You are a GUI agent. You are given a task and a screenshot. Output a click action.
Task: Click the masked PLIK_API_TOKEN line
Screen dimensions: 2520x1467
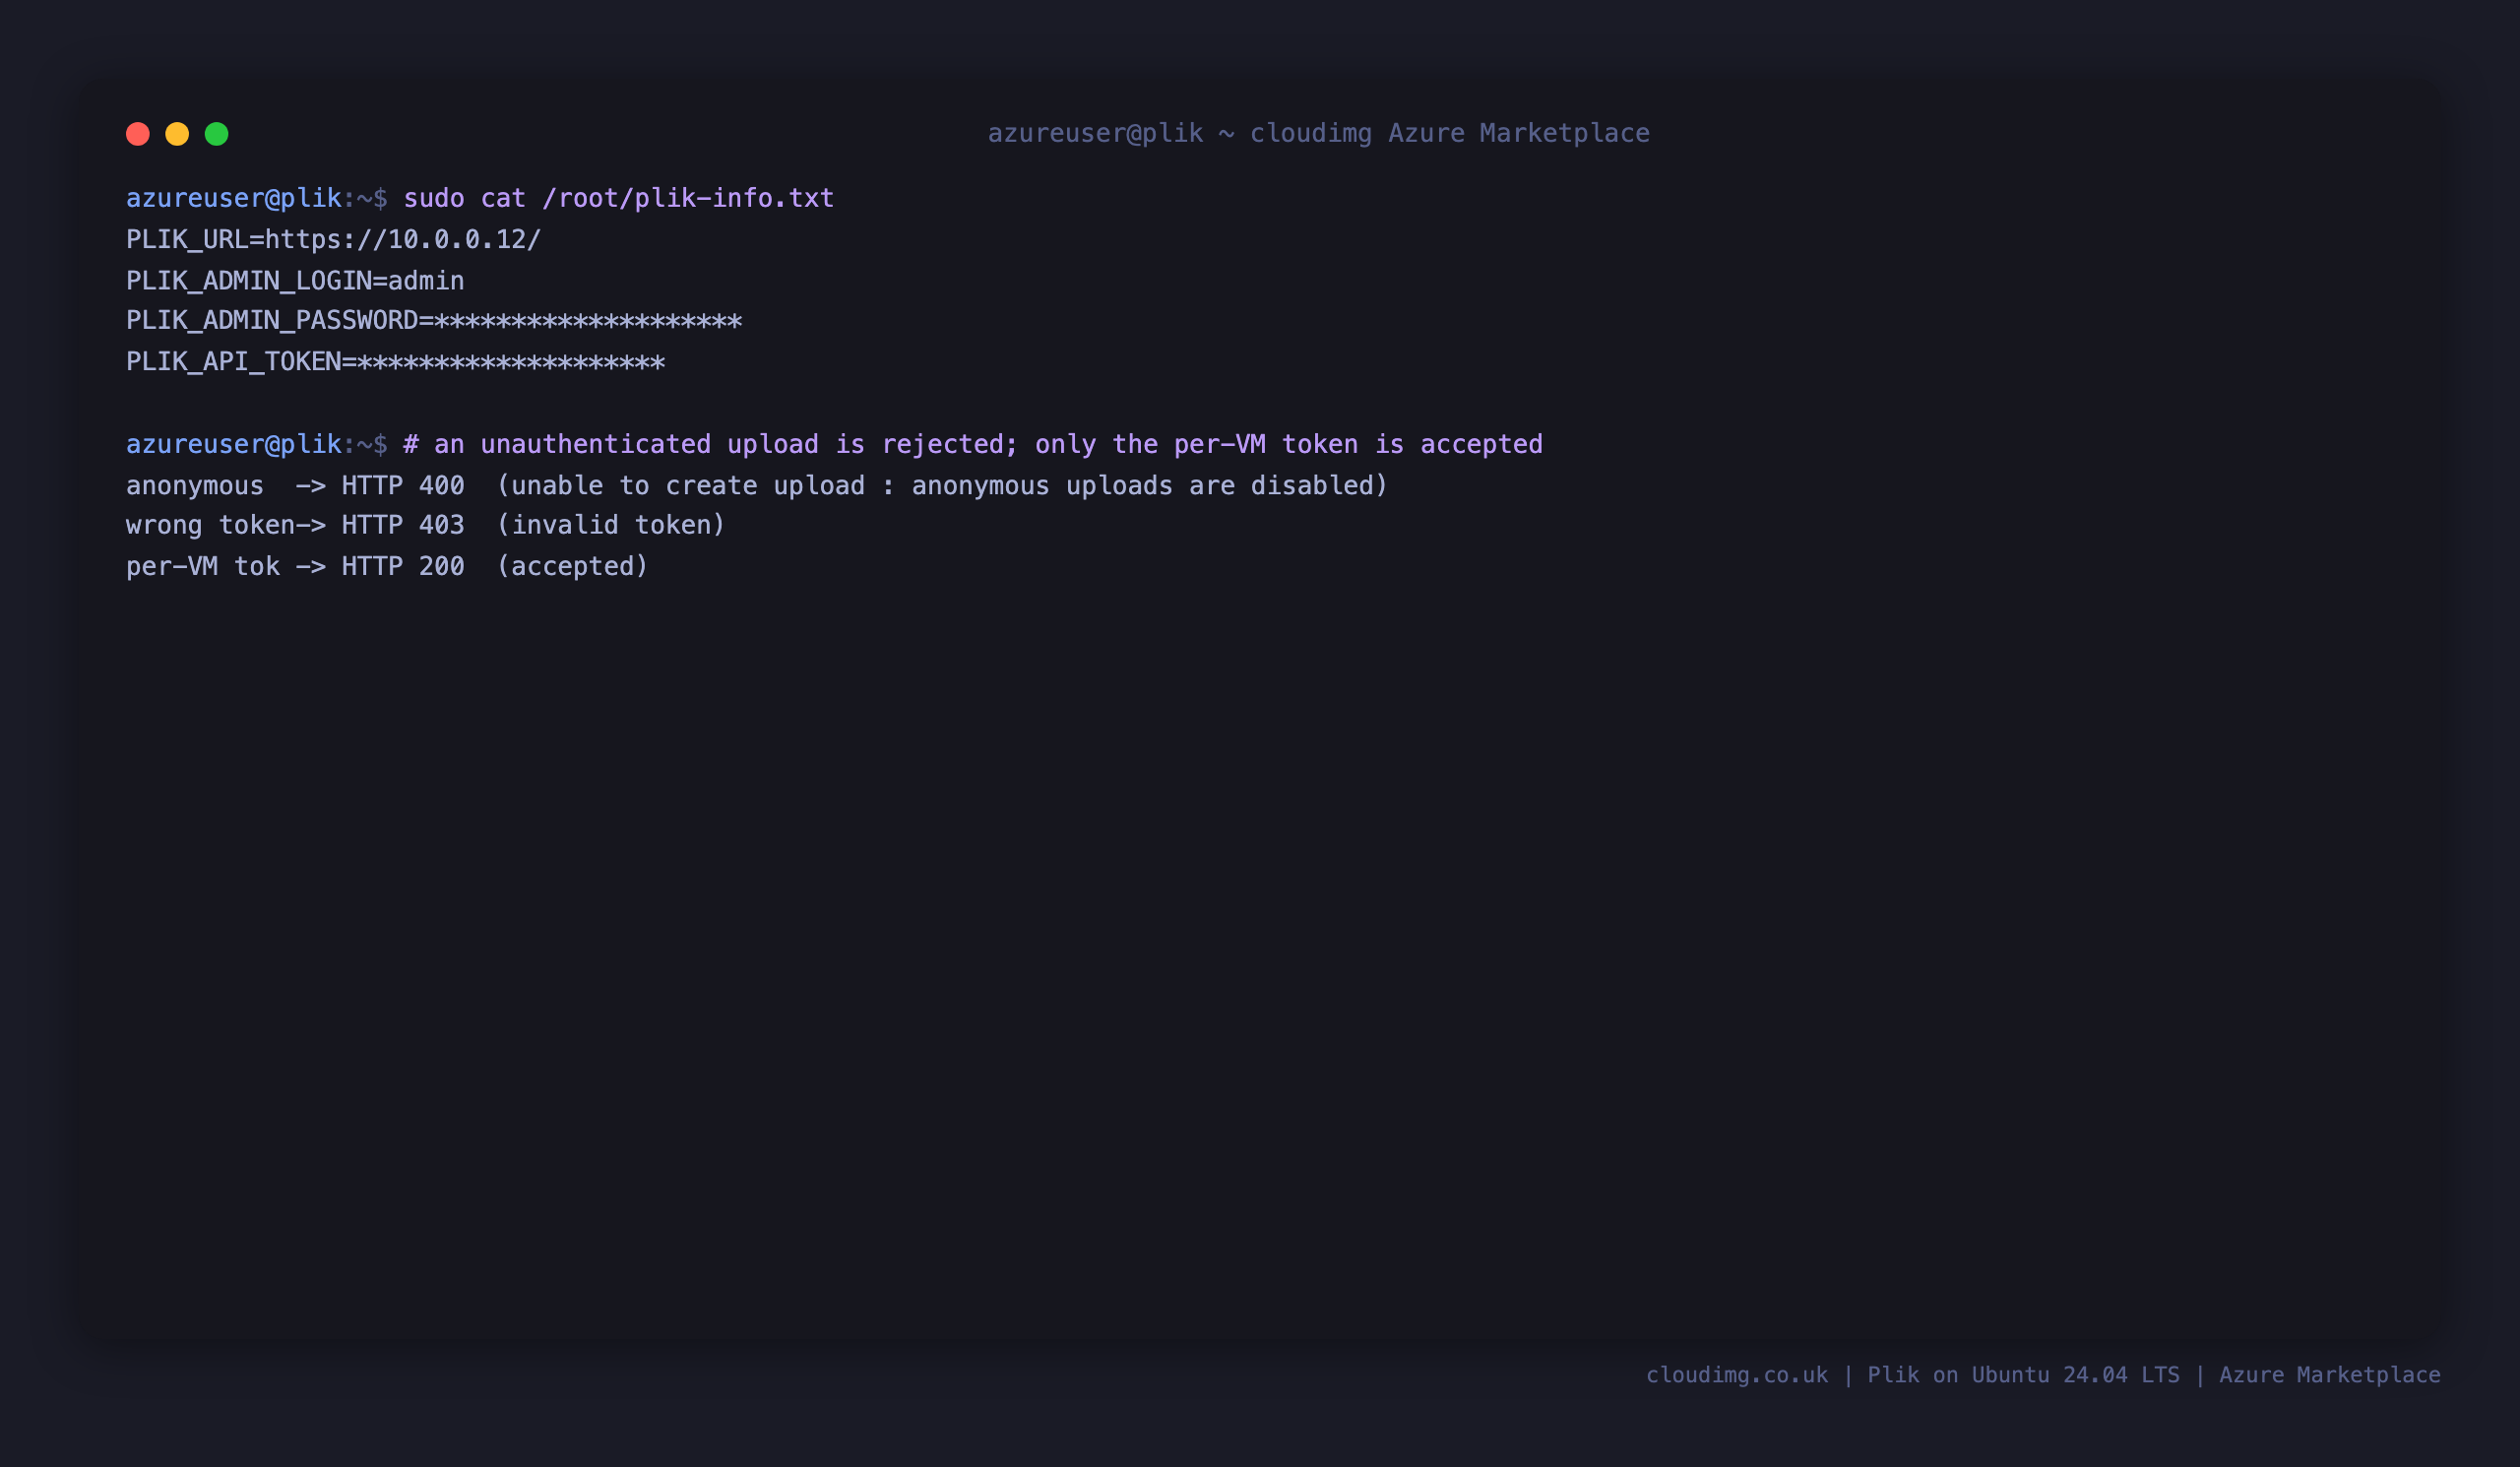[x=395, y=362]
